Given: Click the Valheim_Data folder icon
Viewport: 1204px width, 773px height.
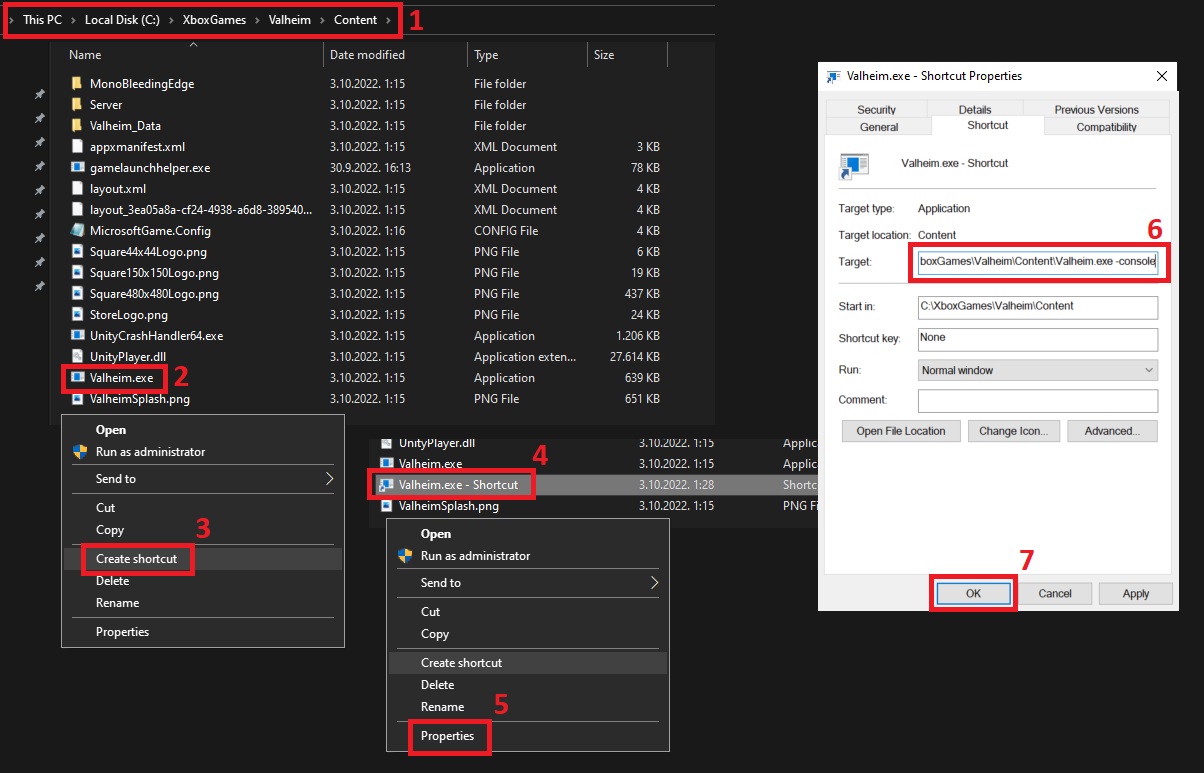Looking at the screenshot, I should [78, 126].
